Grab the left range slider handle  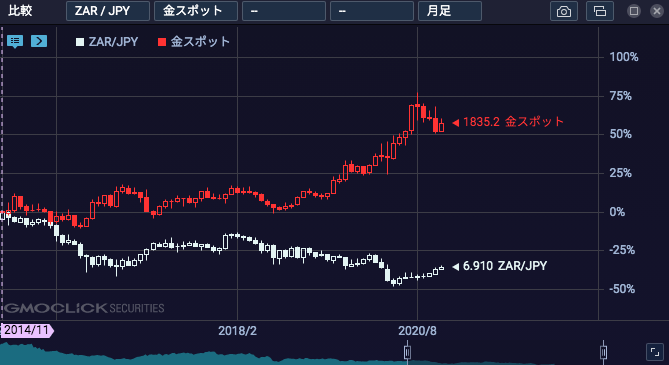[x=407, y=352]
